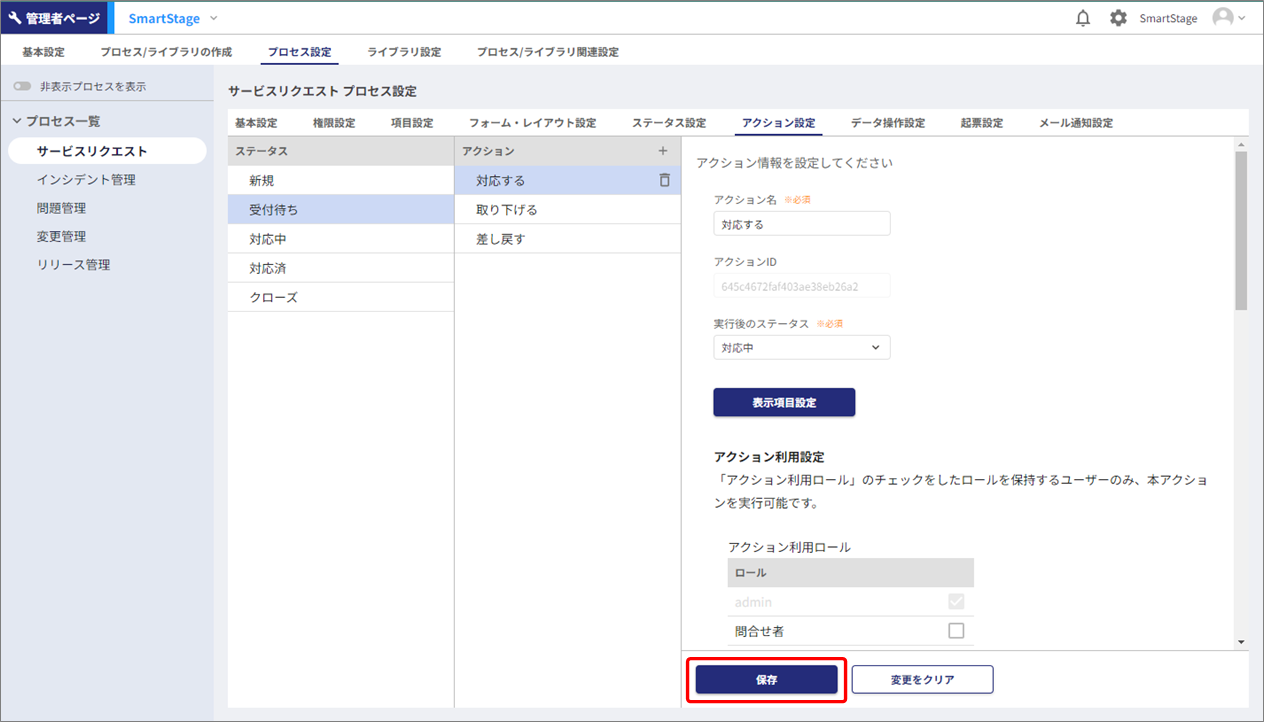
Task: Select インシデント管理 in process list
Action: tap(86, 180)
